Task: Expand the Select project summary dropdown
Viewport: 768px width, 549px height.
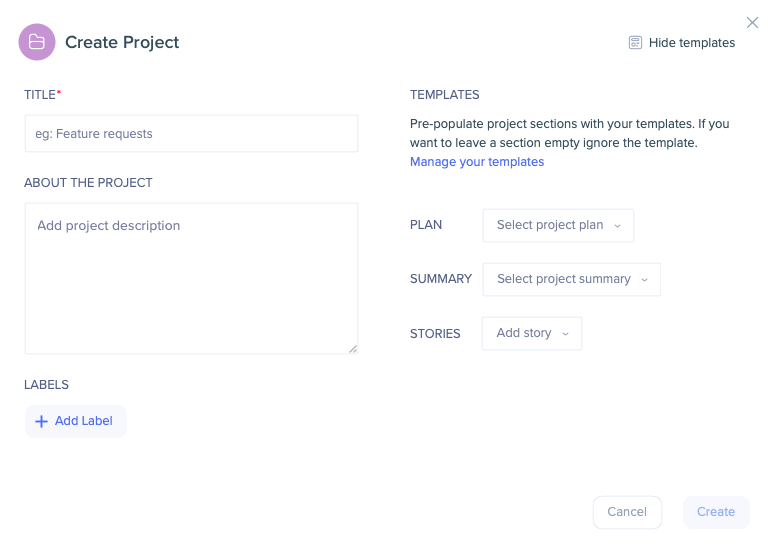Action: coord(572,279)
